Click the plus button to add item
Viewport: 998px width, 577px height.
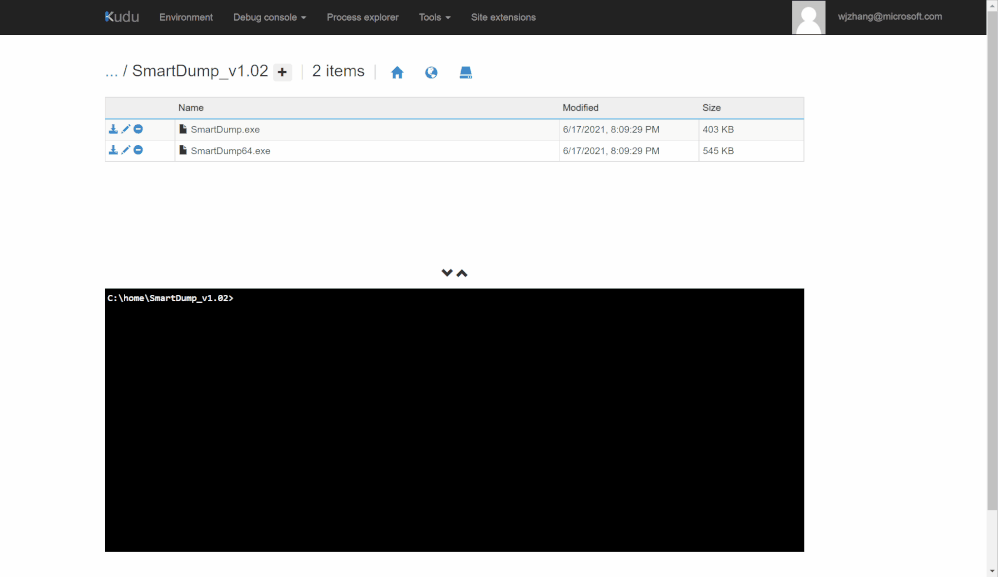pos(282,72)
